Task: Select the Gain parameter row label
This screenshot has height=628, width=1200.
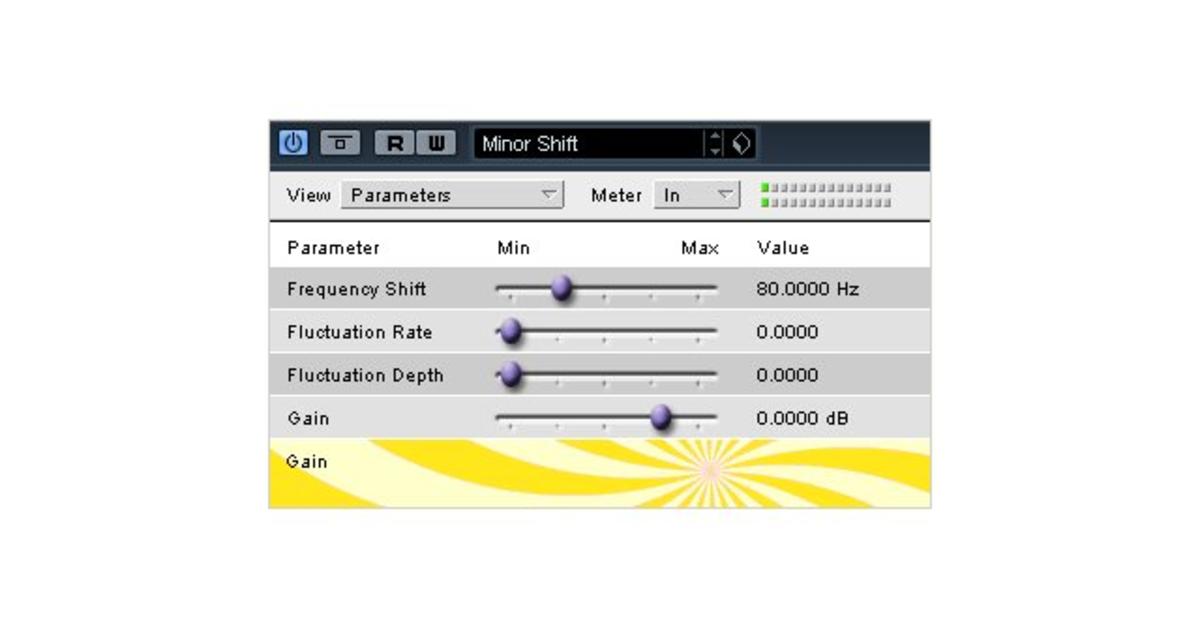Action: (308, 418)
